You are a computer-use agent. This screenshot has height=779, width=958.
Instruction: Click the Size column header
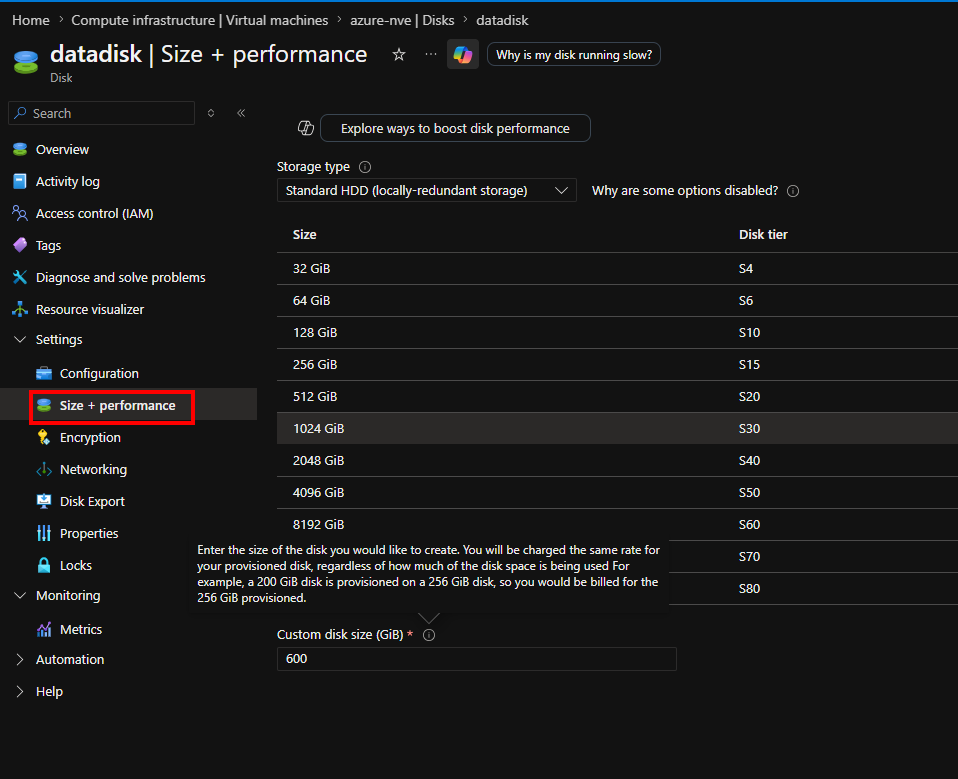(x=304, y=235)
